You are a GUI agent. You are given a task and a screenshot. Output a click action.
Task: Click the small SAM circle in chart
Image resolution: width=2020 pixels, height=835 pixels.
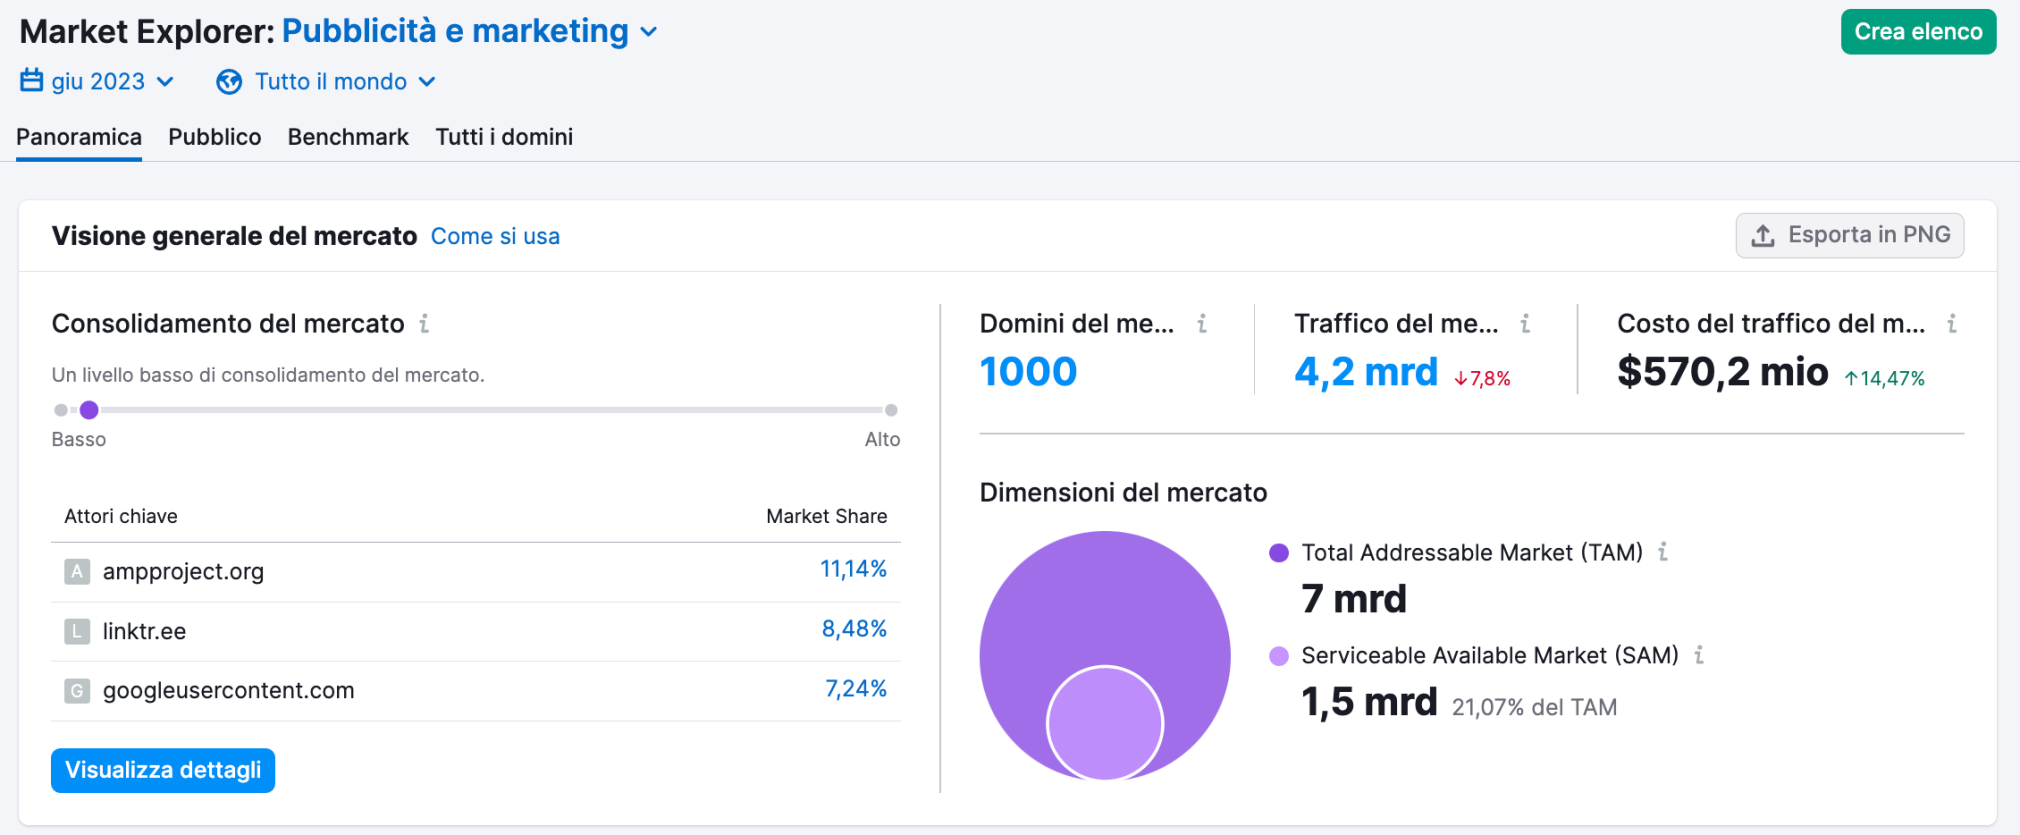[x=1105, y=723]
